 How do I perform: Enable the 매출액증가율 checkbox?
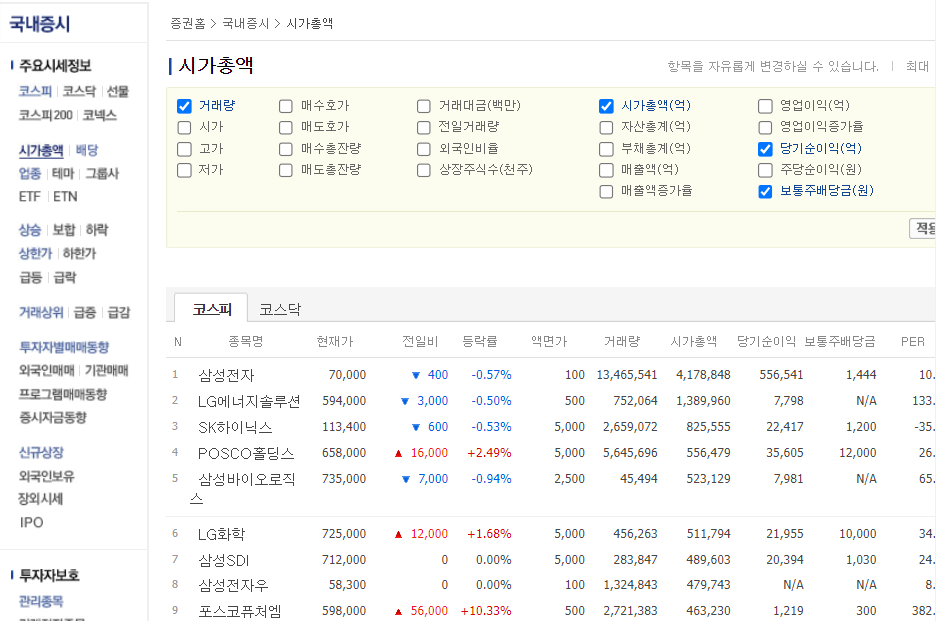pos(606,191)
